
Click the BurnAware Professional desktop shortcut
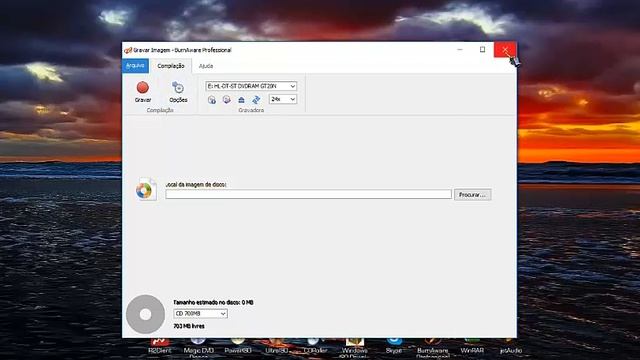click(x=432, y=347)
